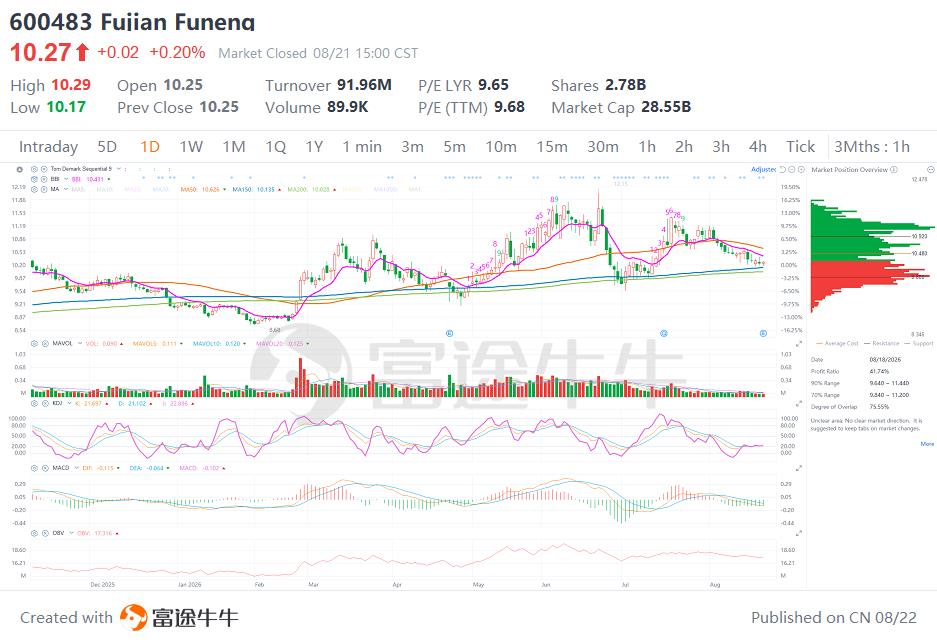
Task: Expand the KDJ indicator dropdown
Action: (x=68, y=403)
